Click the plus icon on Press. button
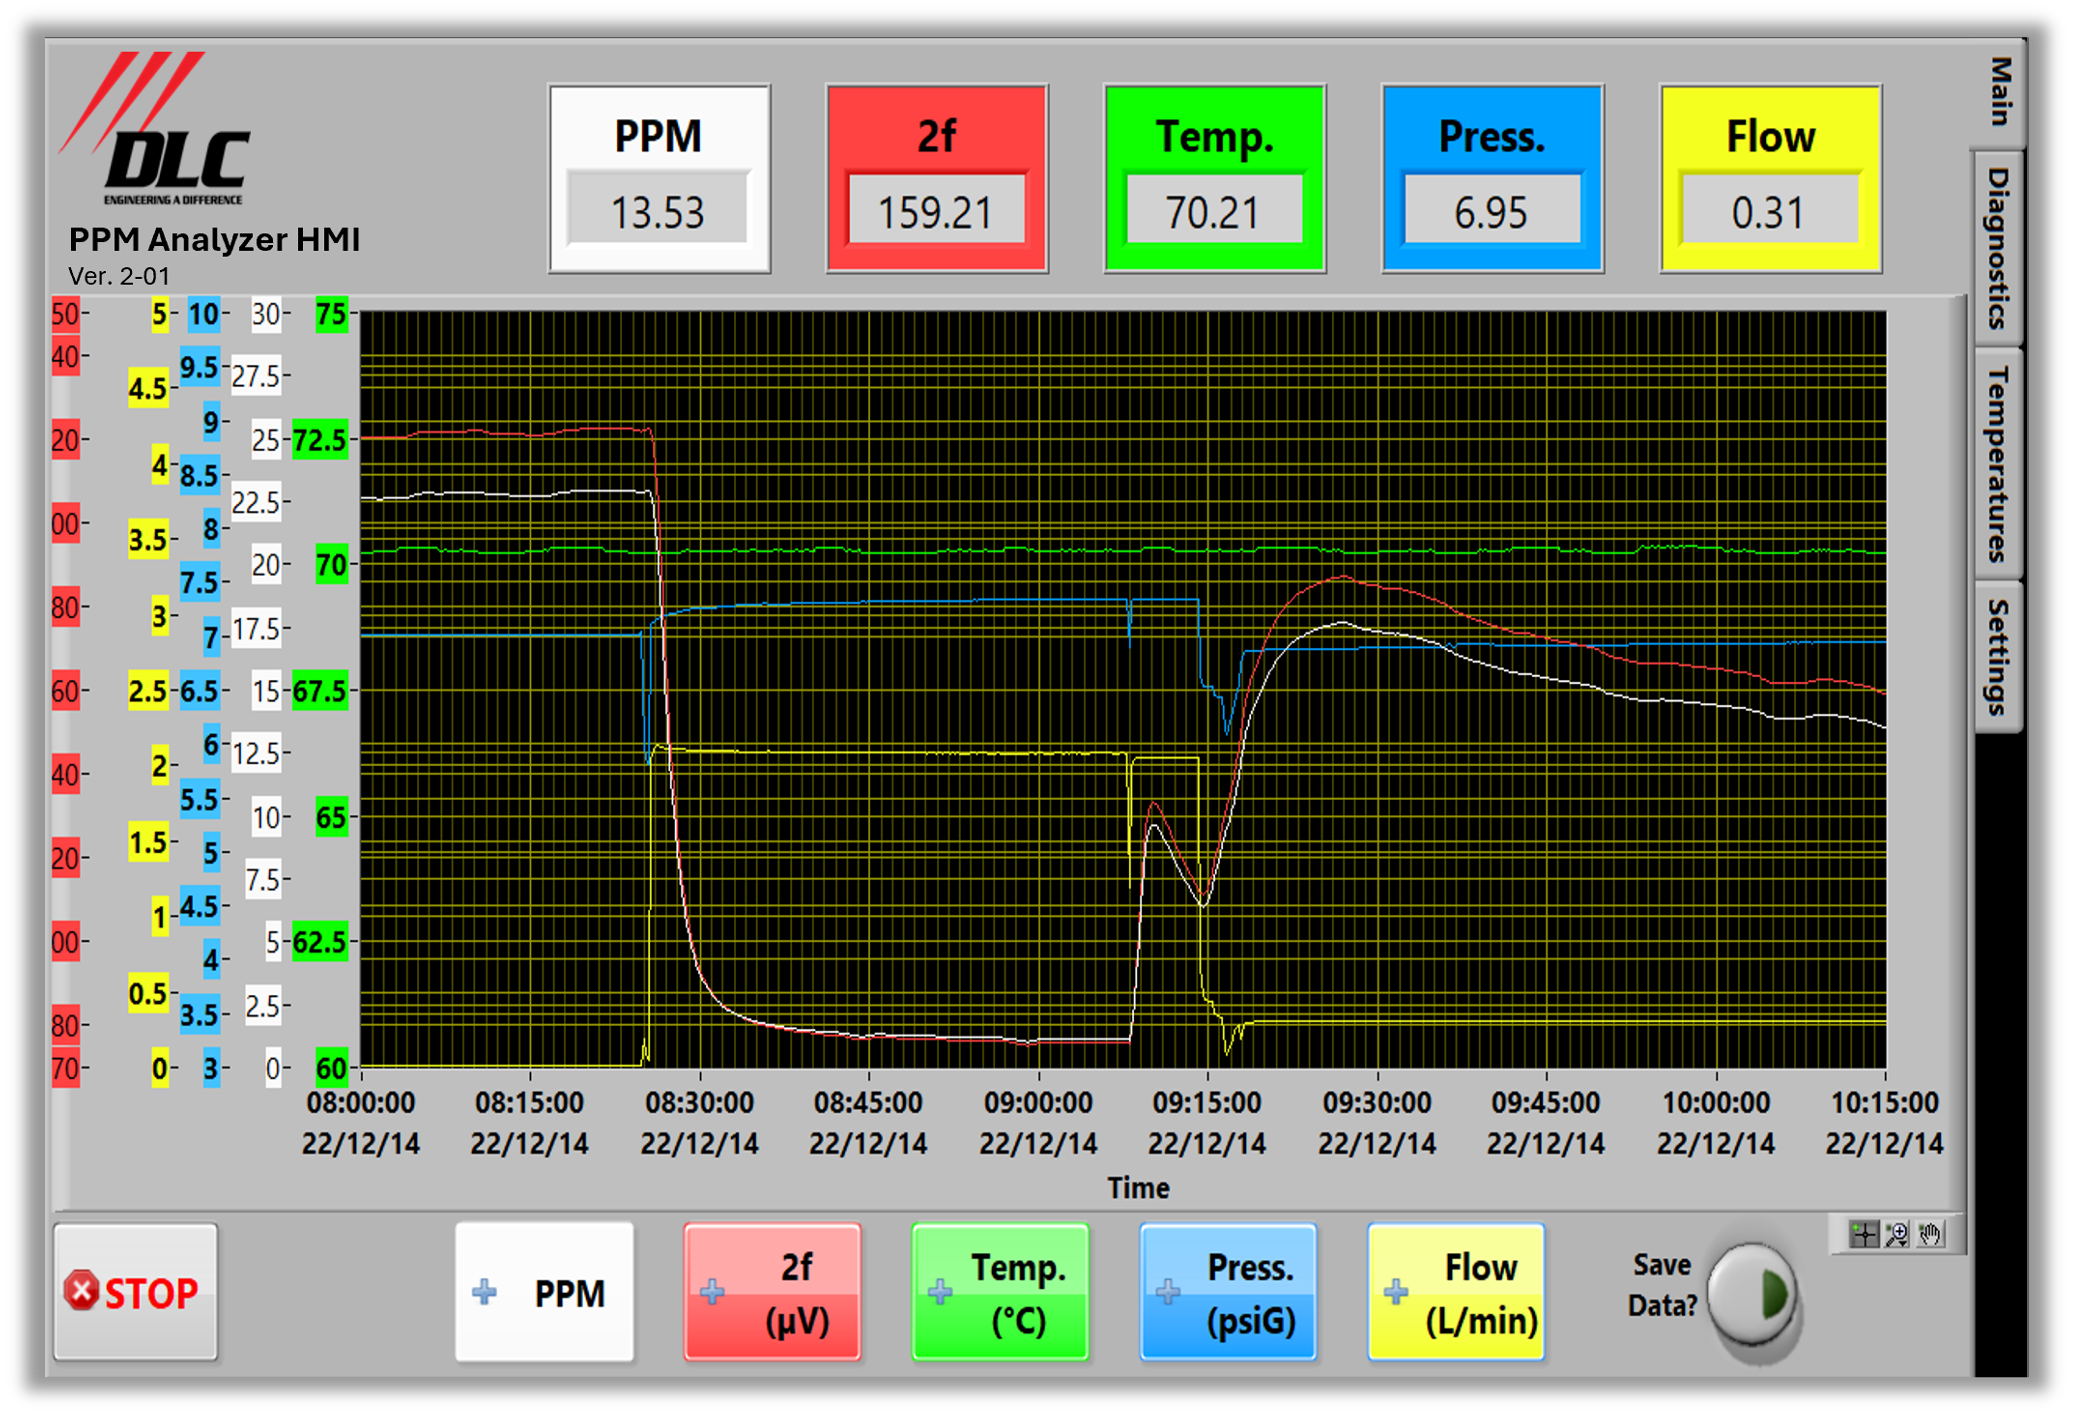Screen dimensions: 2076x1416 [x=1168, y=1292]
